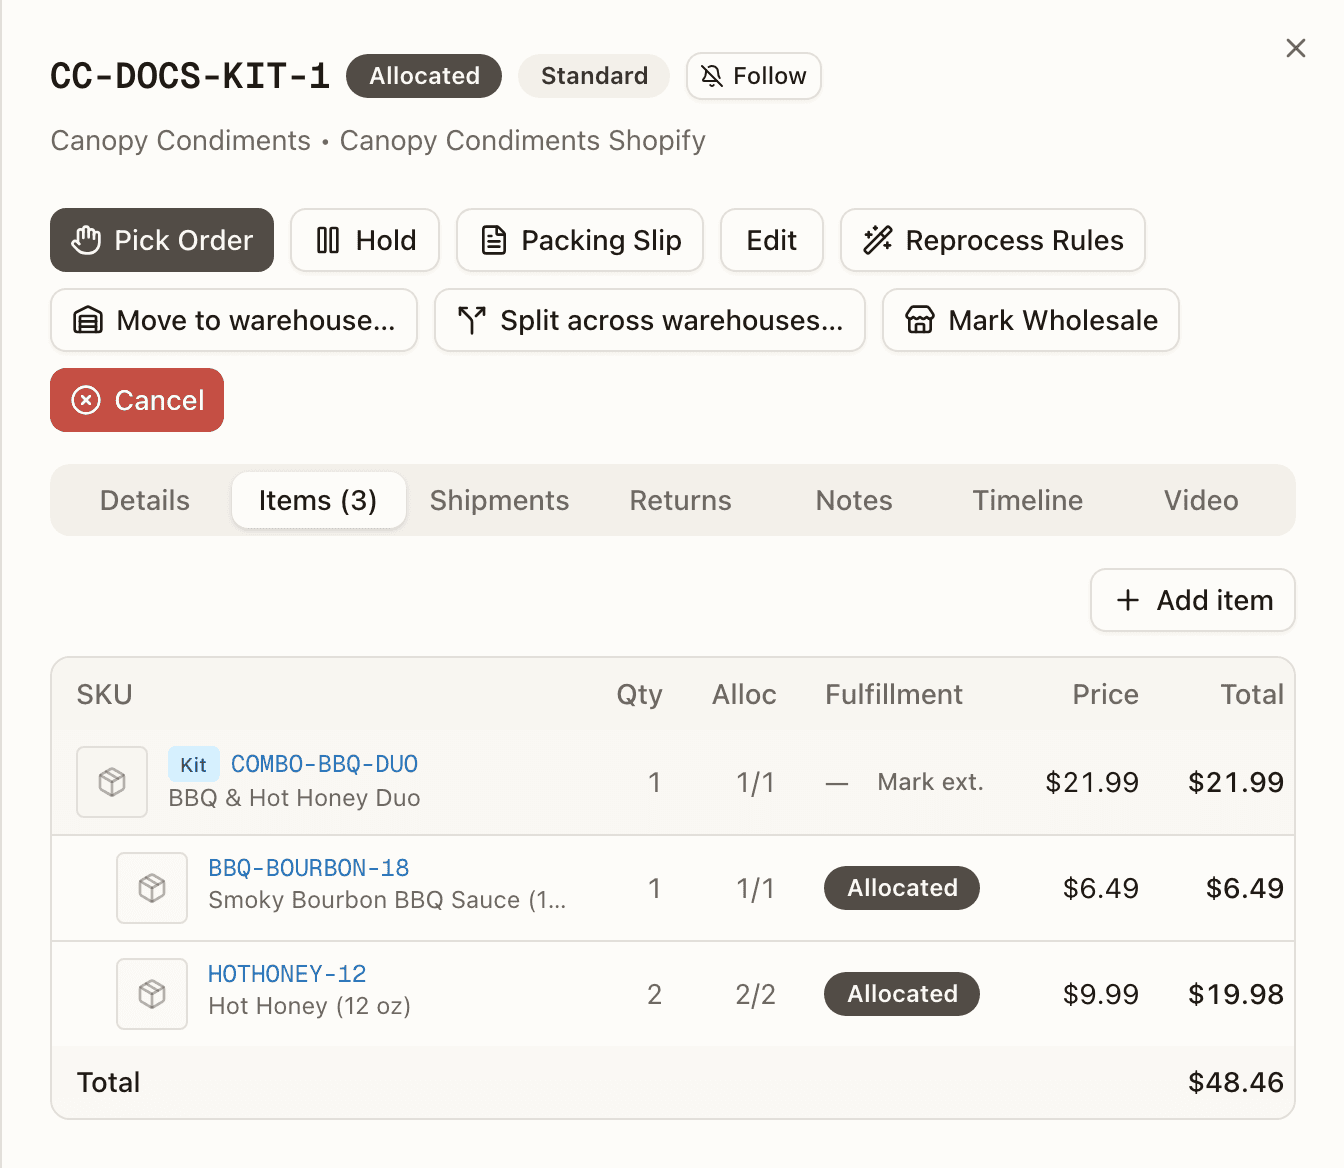1344x1168 pixels.
Task: Click Mark ext. for the kit row
Action: 931,782
